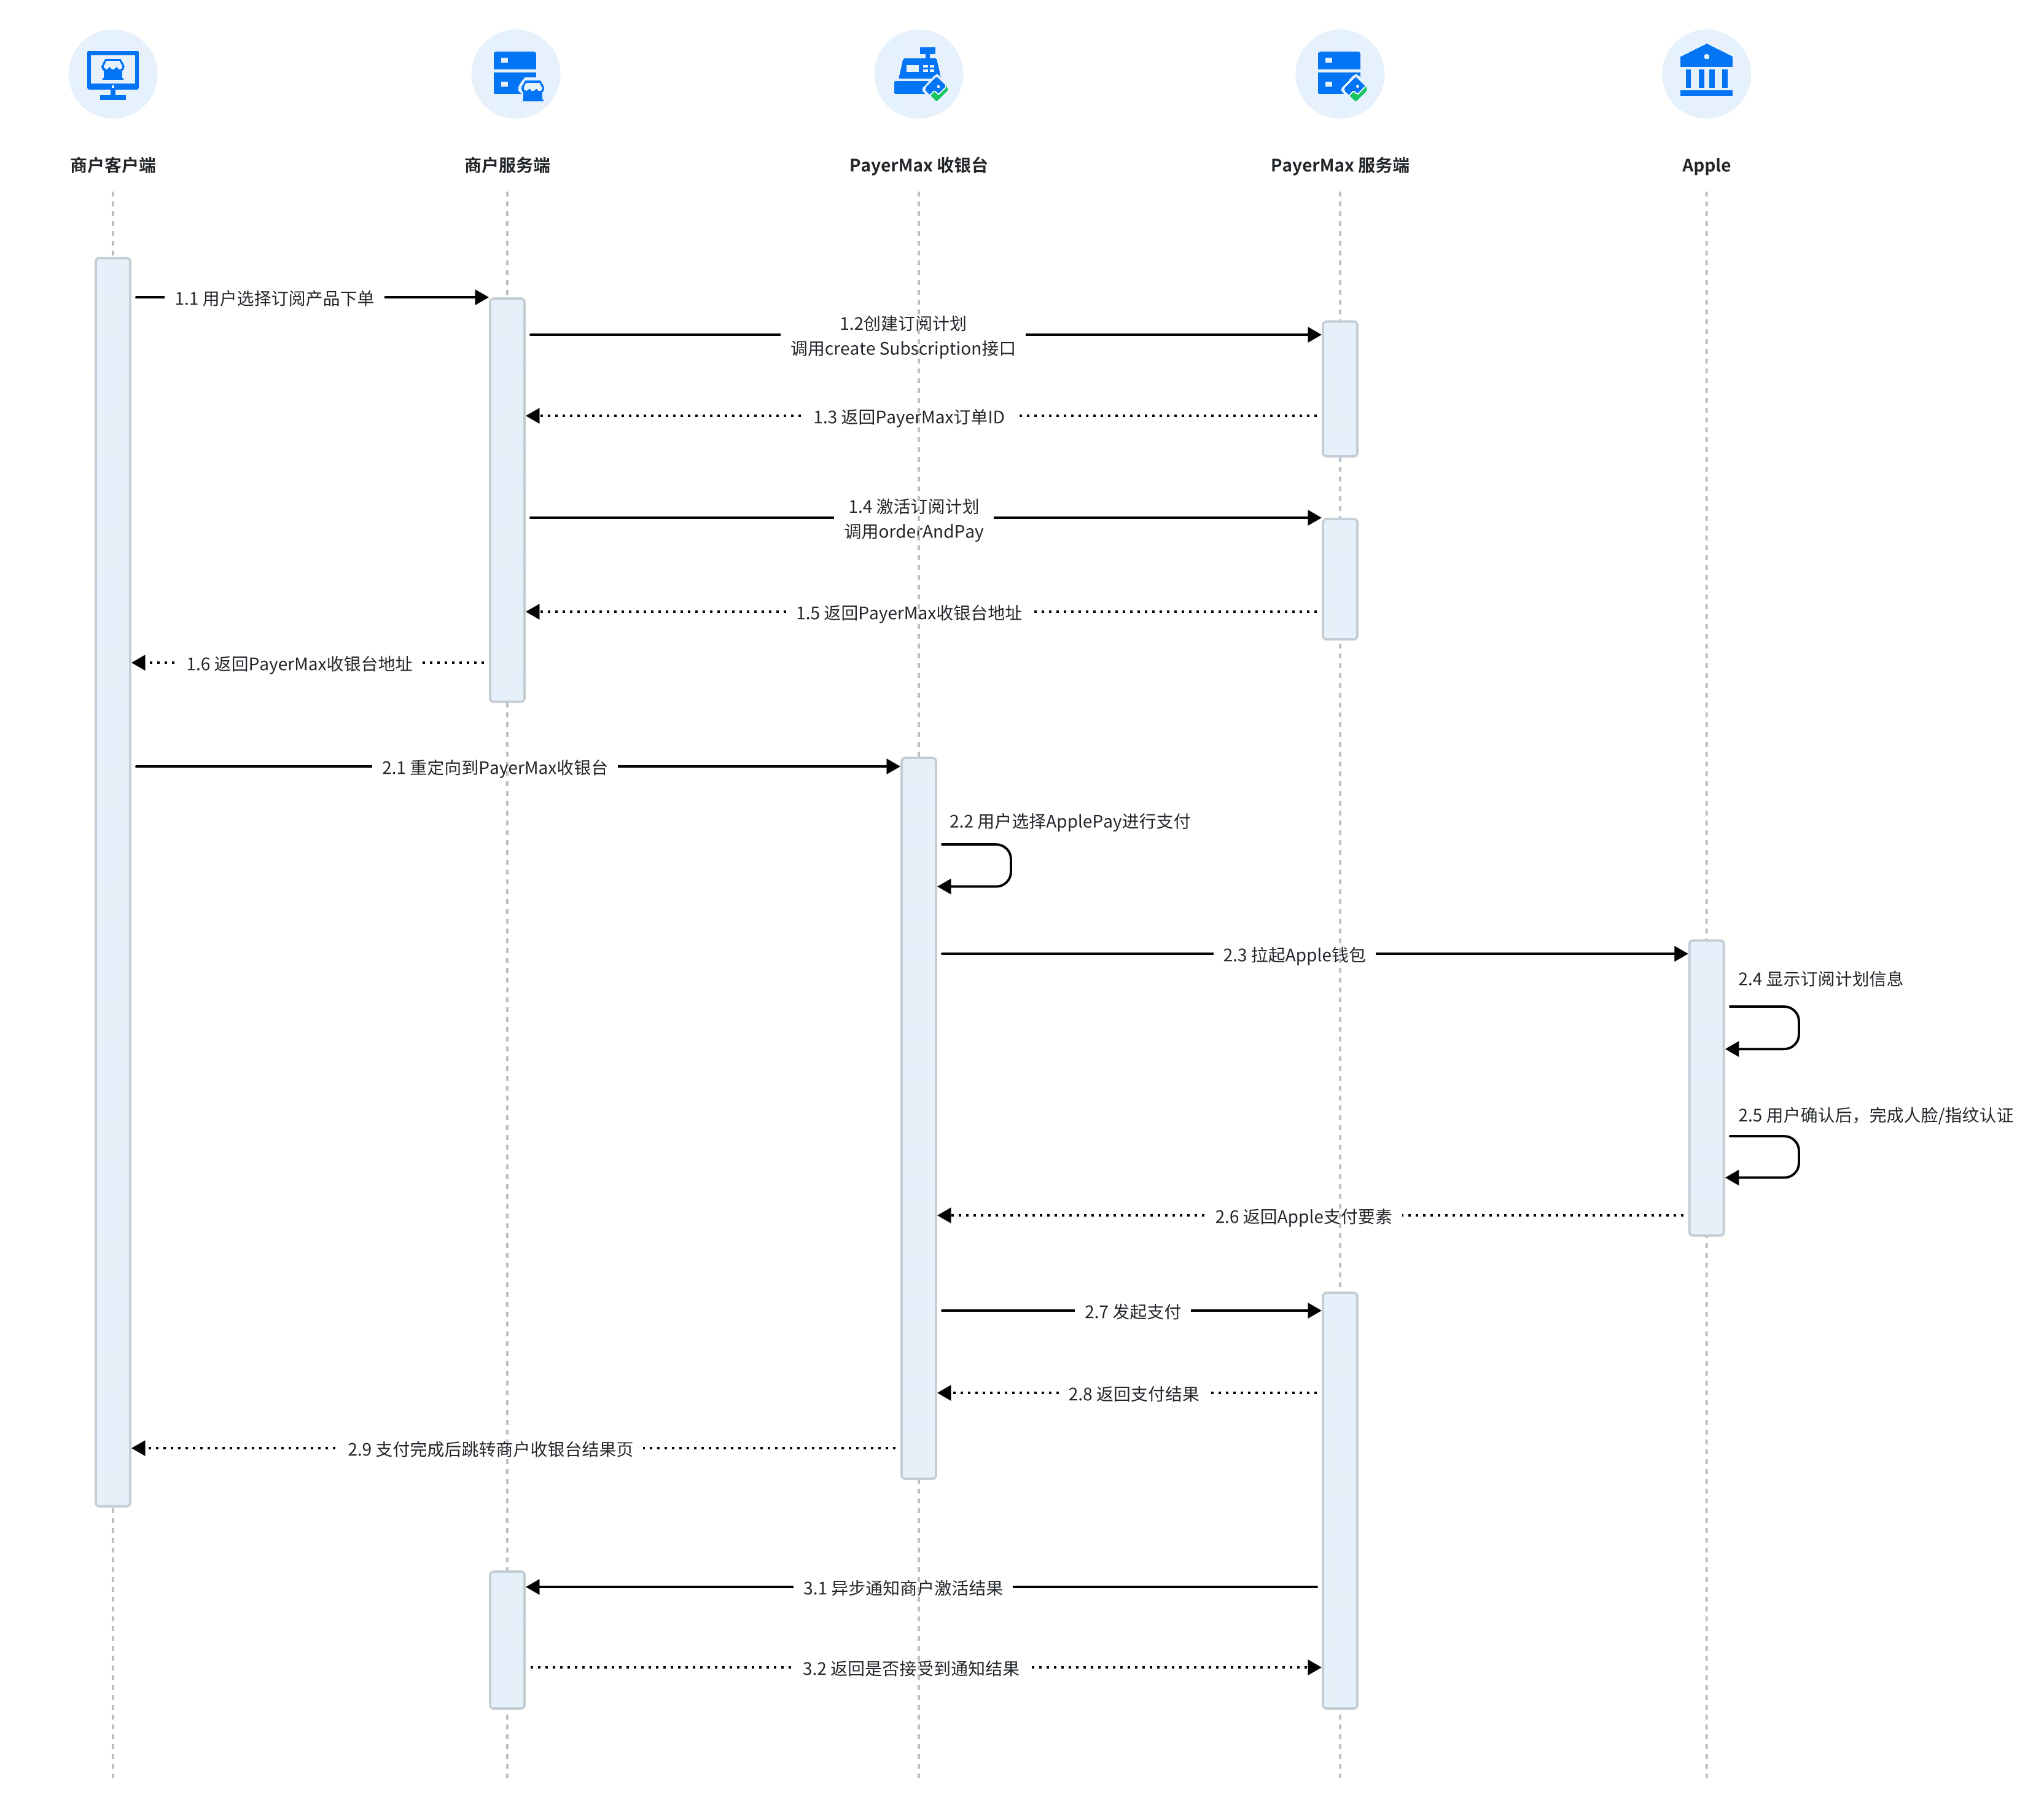2044x1808 pixels.
Task: Select the 商户客户端 header label
Action: [113, 165]
